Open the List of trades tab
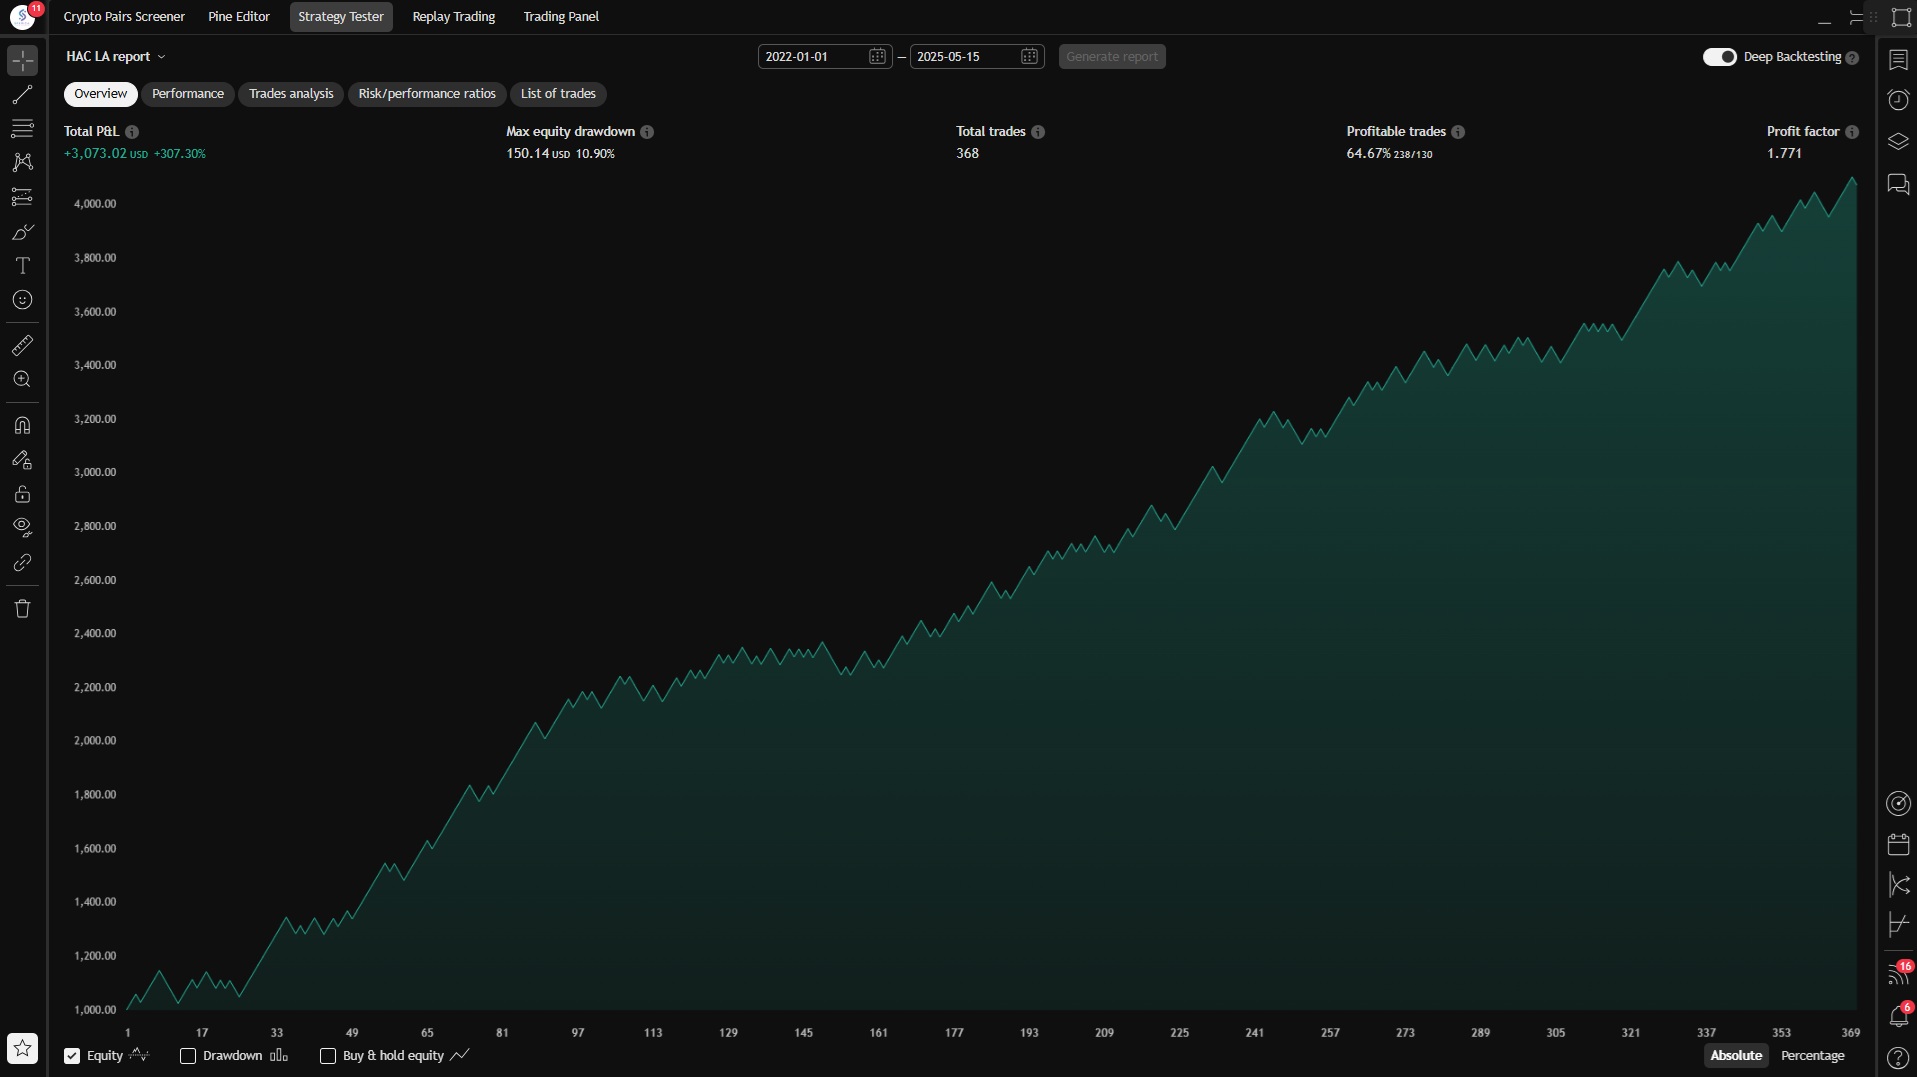 558,94
